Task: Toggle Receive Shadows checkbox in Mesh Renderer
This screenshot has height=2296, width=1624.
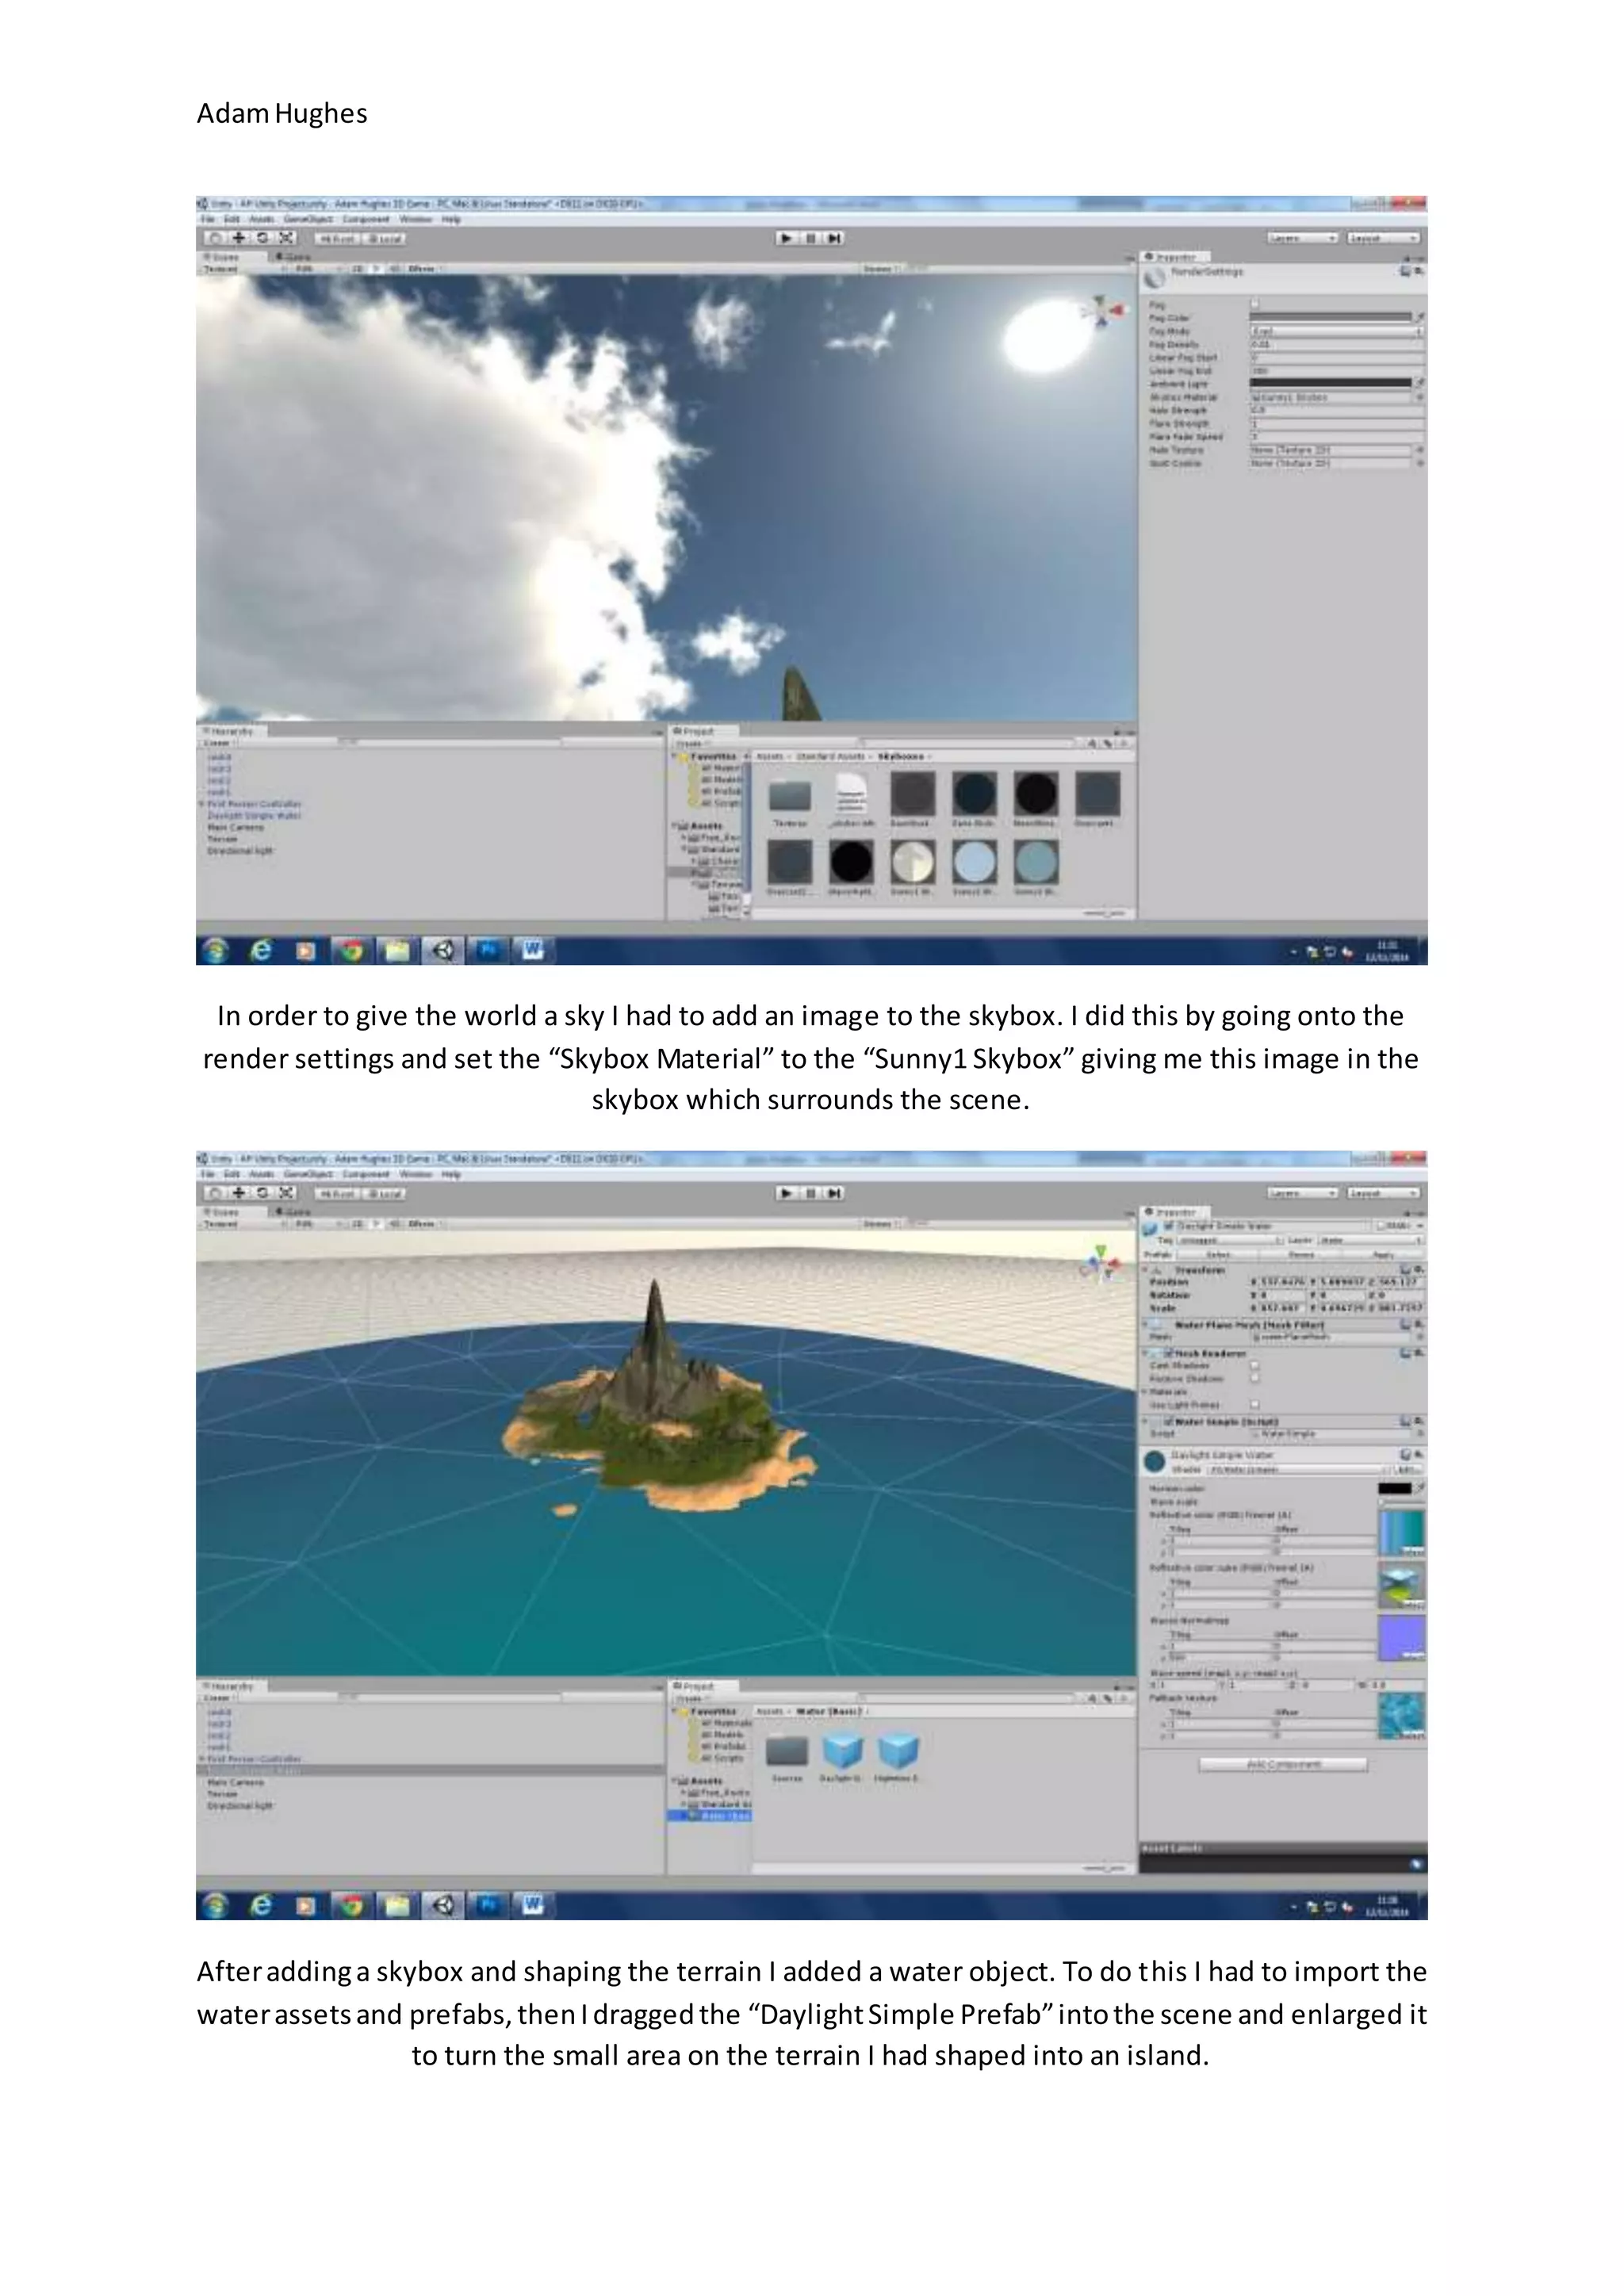Action: [1255, 1378]
